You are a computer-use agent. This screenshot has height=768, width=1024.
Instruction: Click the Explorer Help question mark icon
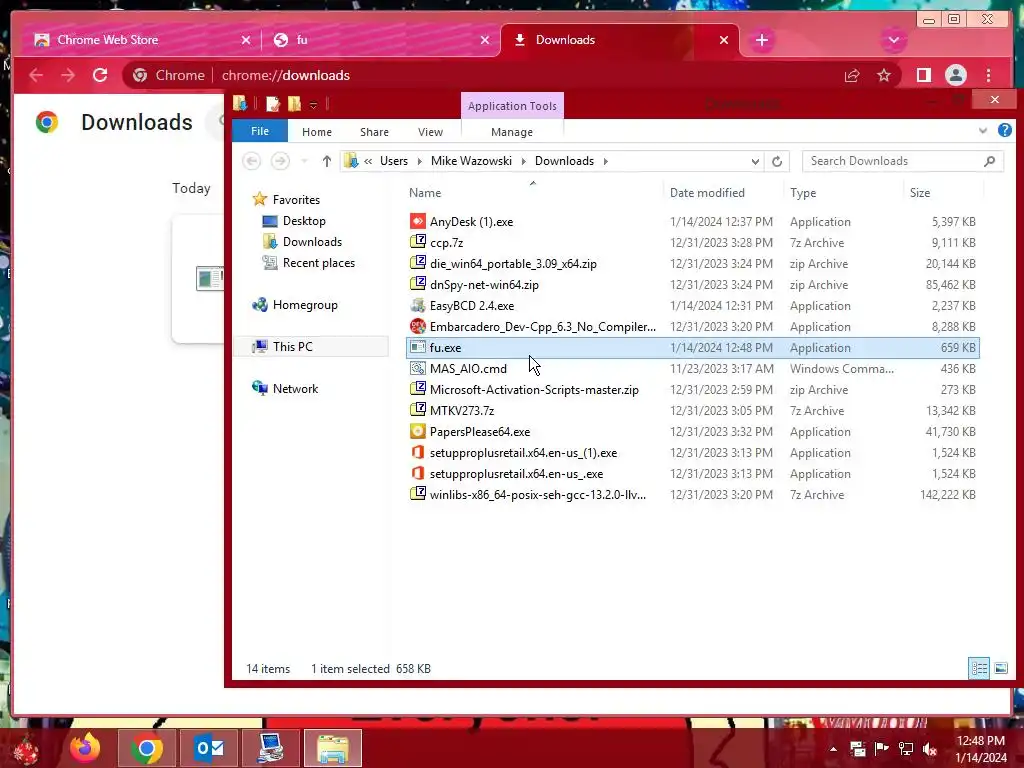[1004, 131]
